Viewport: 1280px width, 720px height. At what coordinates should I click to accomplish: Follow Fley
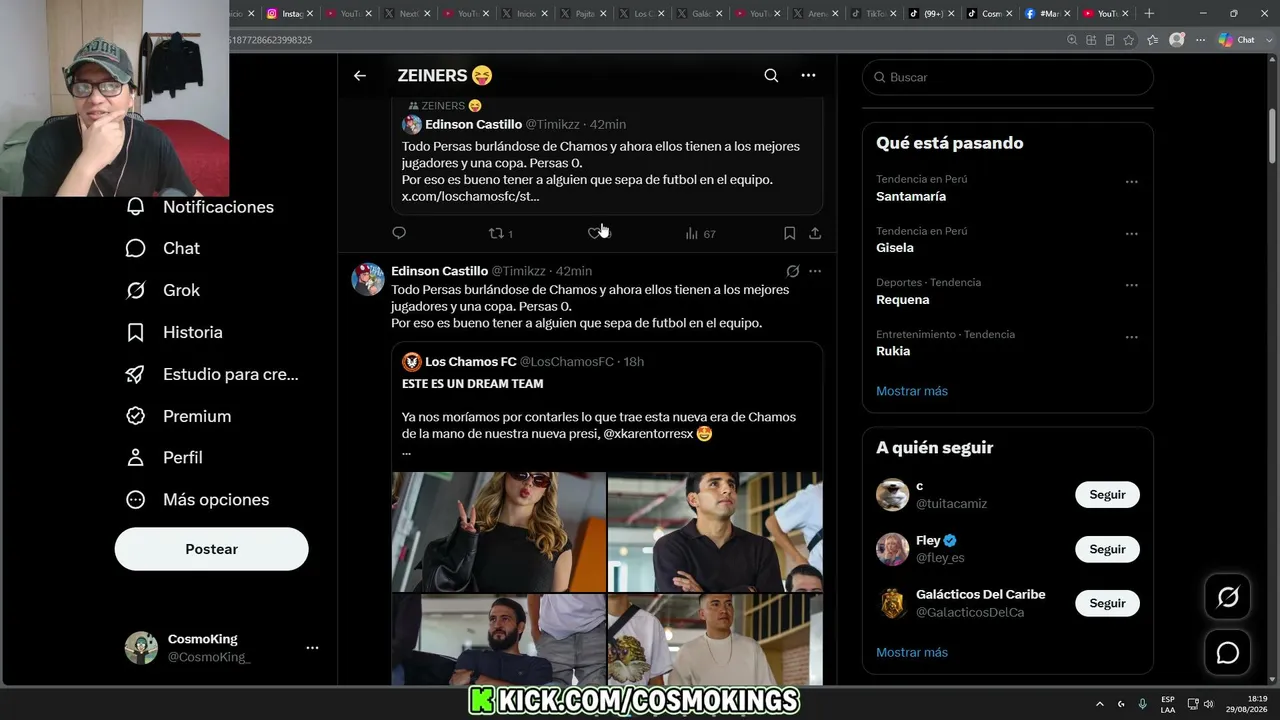1107,549
